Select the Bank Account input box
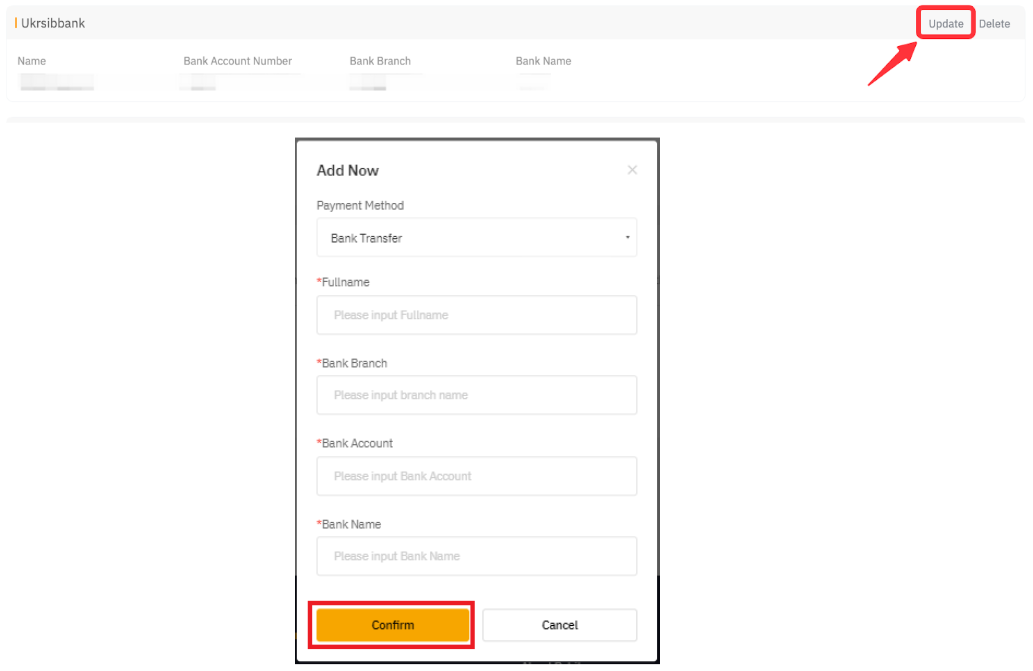The image size is (1033, 671). (476, 476)
